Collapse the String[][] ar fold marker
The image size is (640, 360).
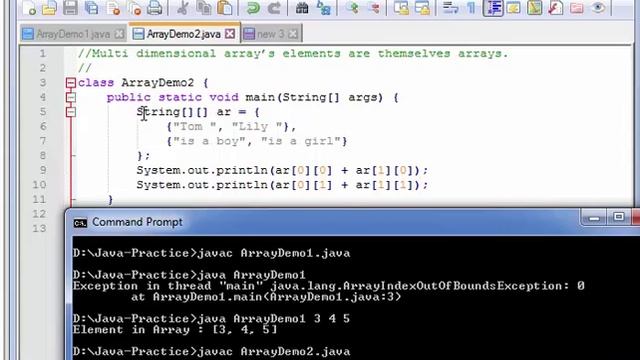[71, 112]
